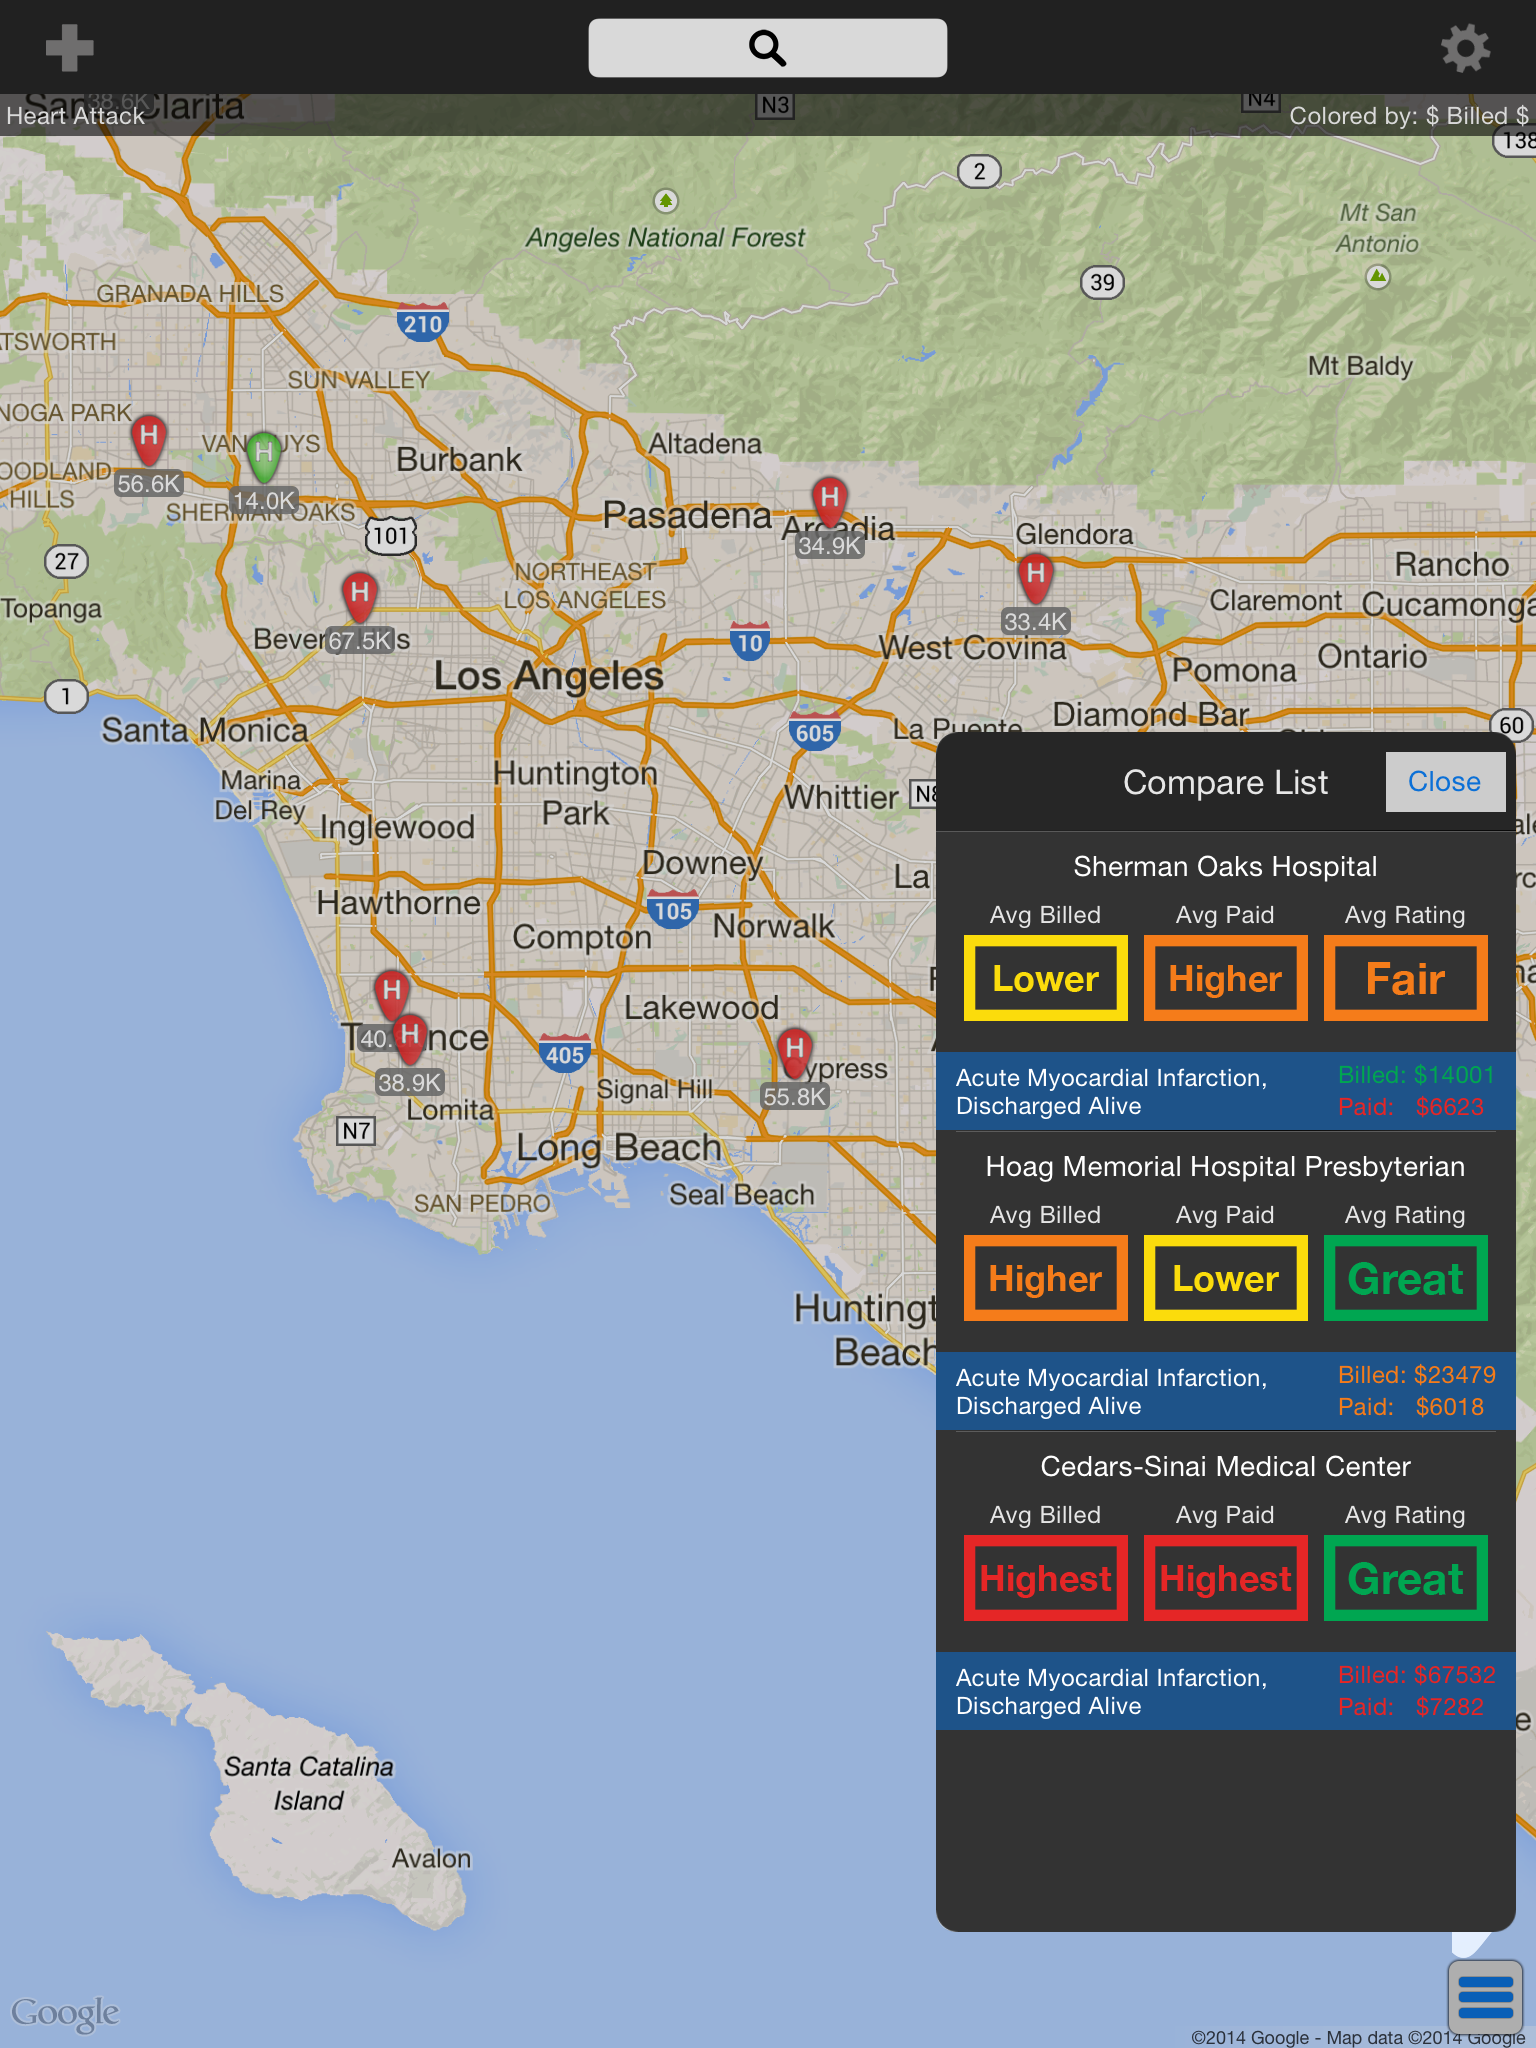Tap the Billed: $14001 value
The height and width of the screenshot is (2048, 1536).
click(1416, 1075)
